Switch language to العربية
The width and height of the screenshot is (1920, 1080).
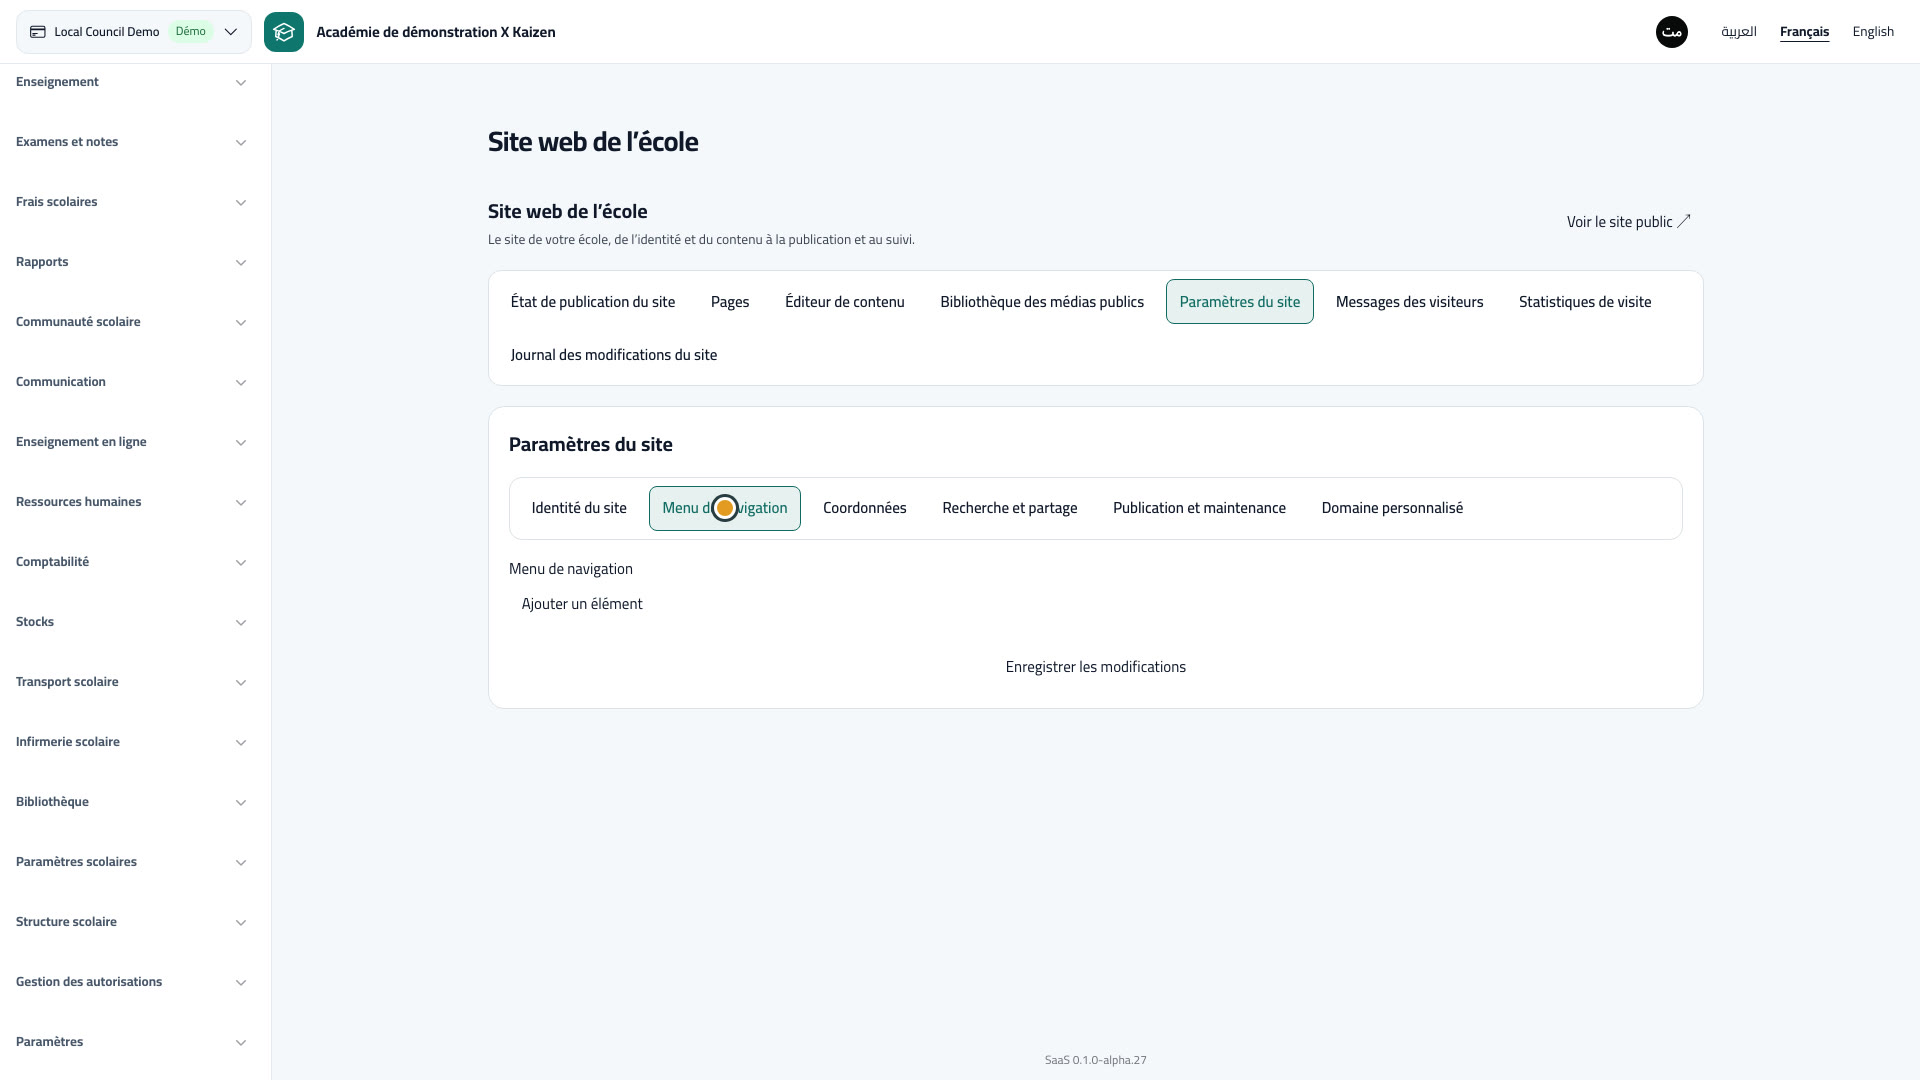click(1738, 32)
